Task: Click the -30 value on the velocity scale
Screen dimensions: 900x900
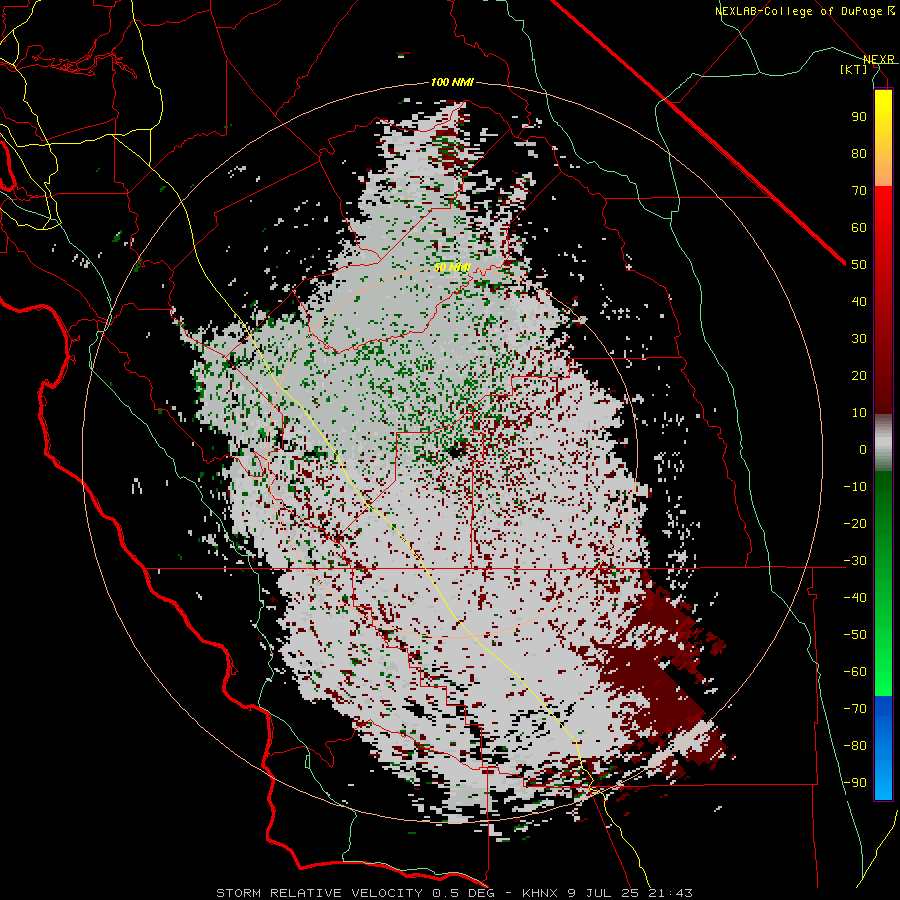Action: coord(855,561)
